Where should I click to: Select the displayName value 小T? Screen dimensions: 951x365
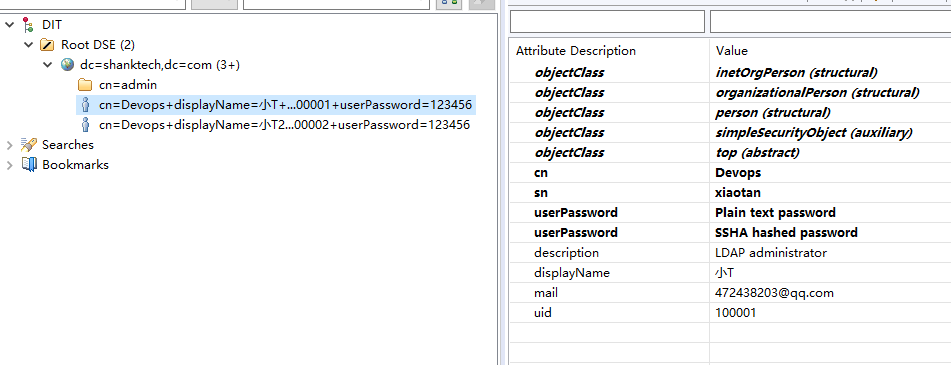point(725,273)
